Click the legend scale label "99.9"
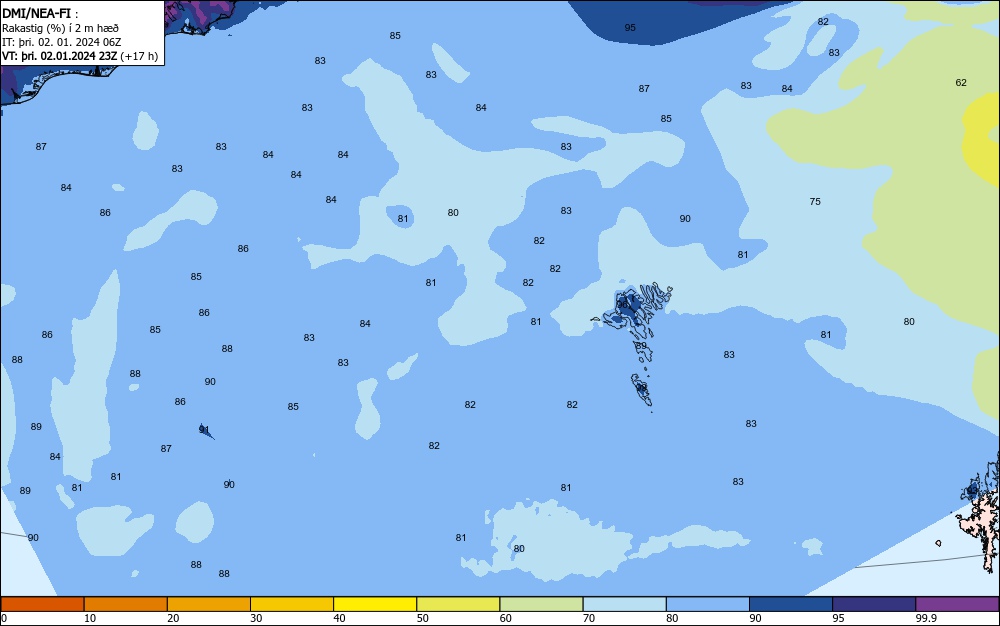 (925, 618)
